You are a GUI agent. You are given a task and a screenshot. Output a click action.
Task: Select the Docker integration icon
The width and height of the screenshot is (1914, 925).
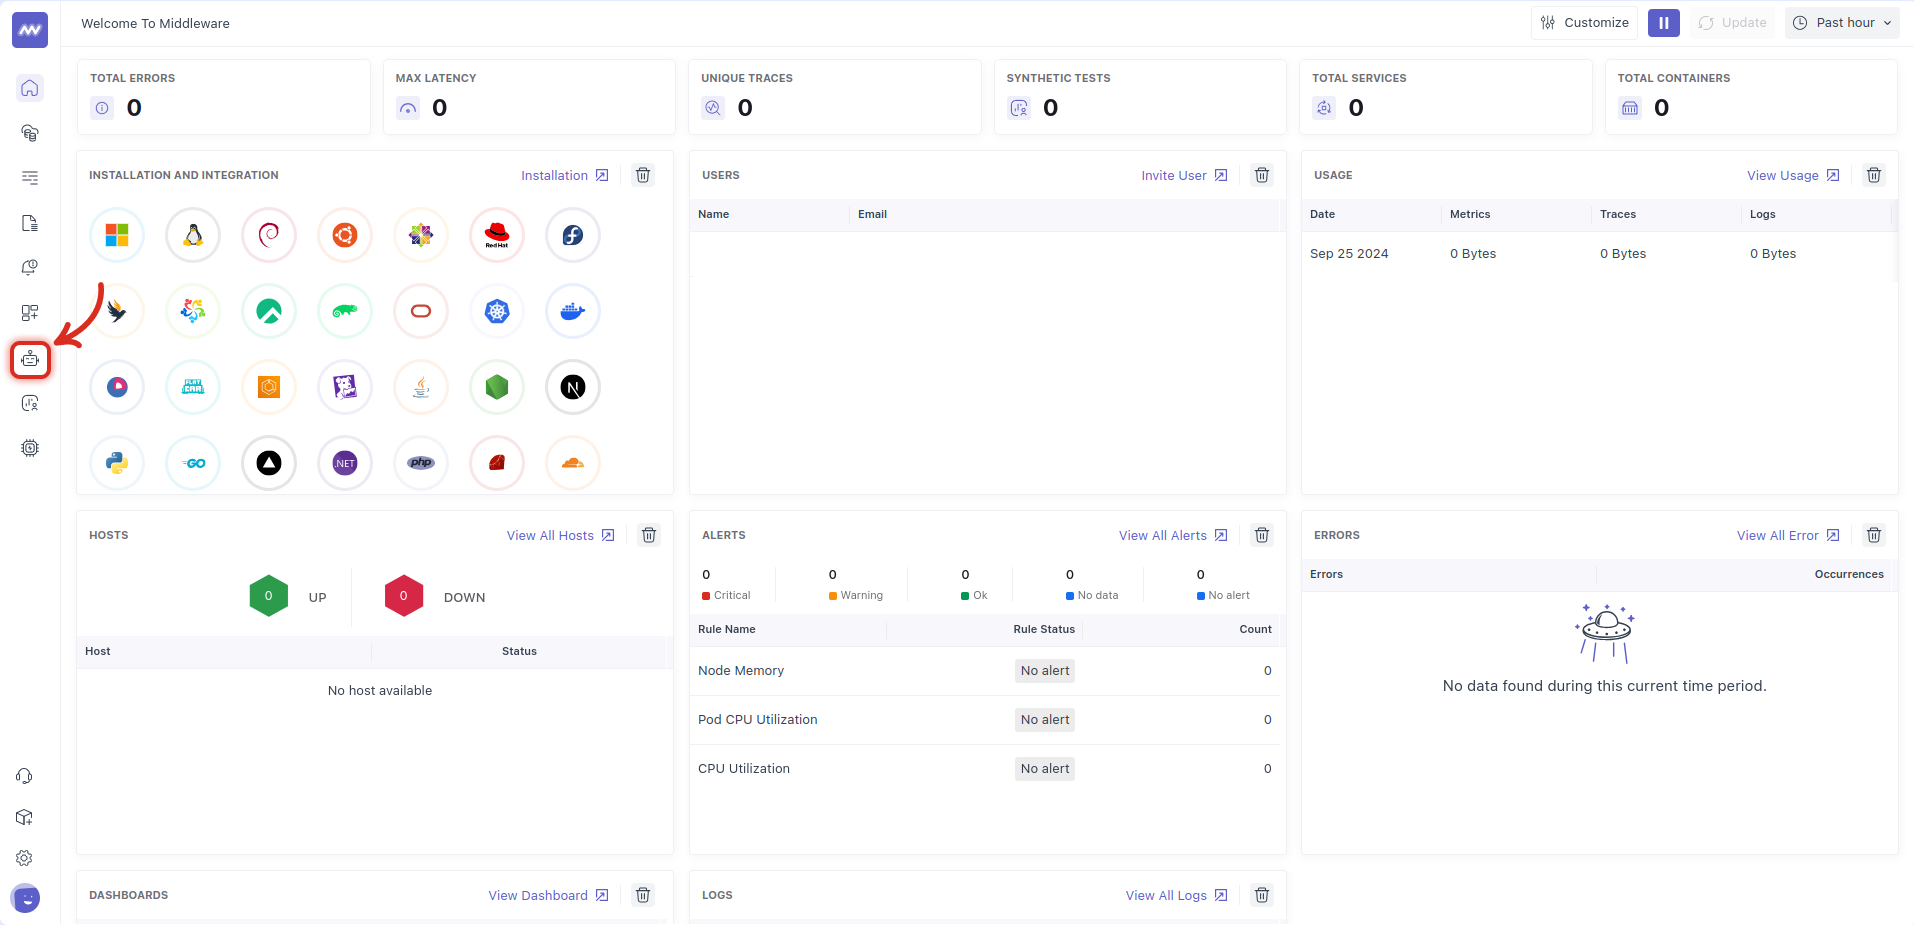click(572, 311)
